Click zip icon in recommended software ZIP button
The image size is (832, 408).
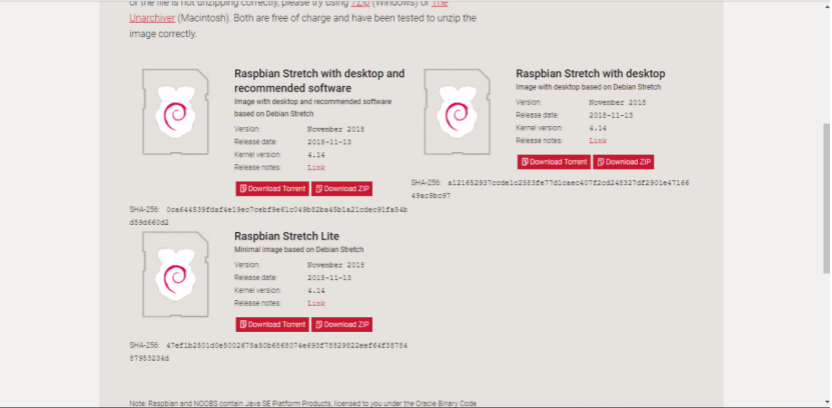pyautogui.click(x=318, y=188)
